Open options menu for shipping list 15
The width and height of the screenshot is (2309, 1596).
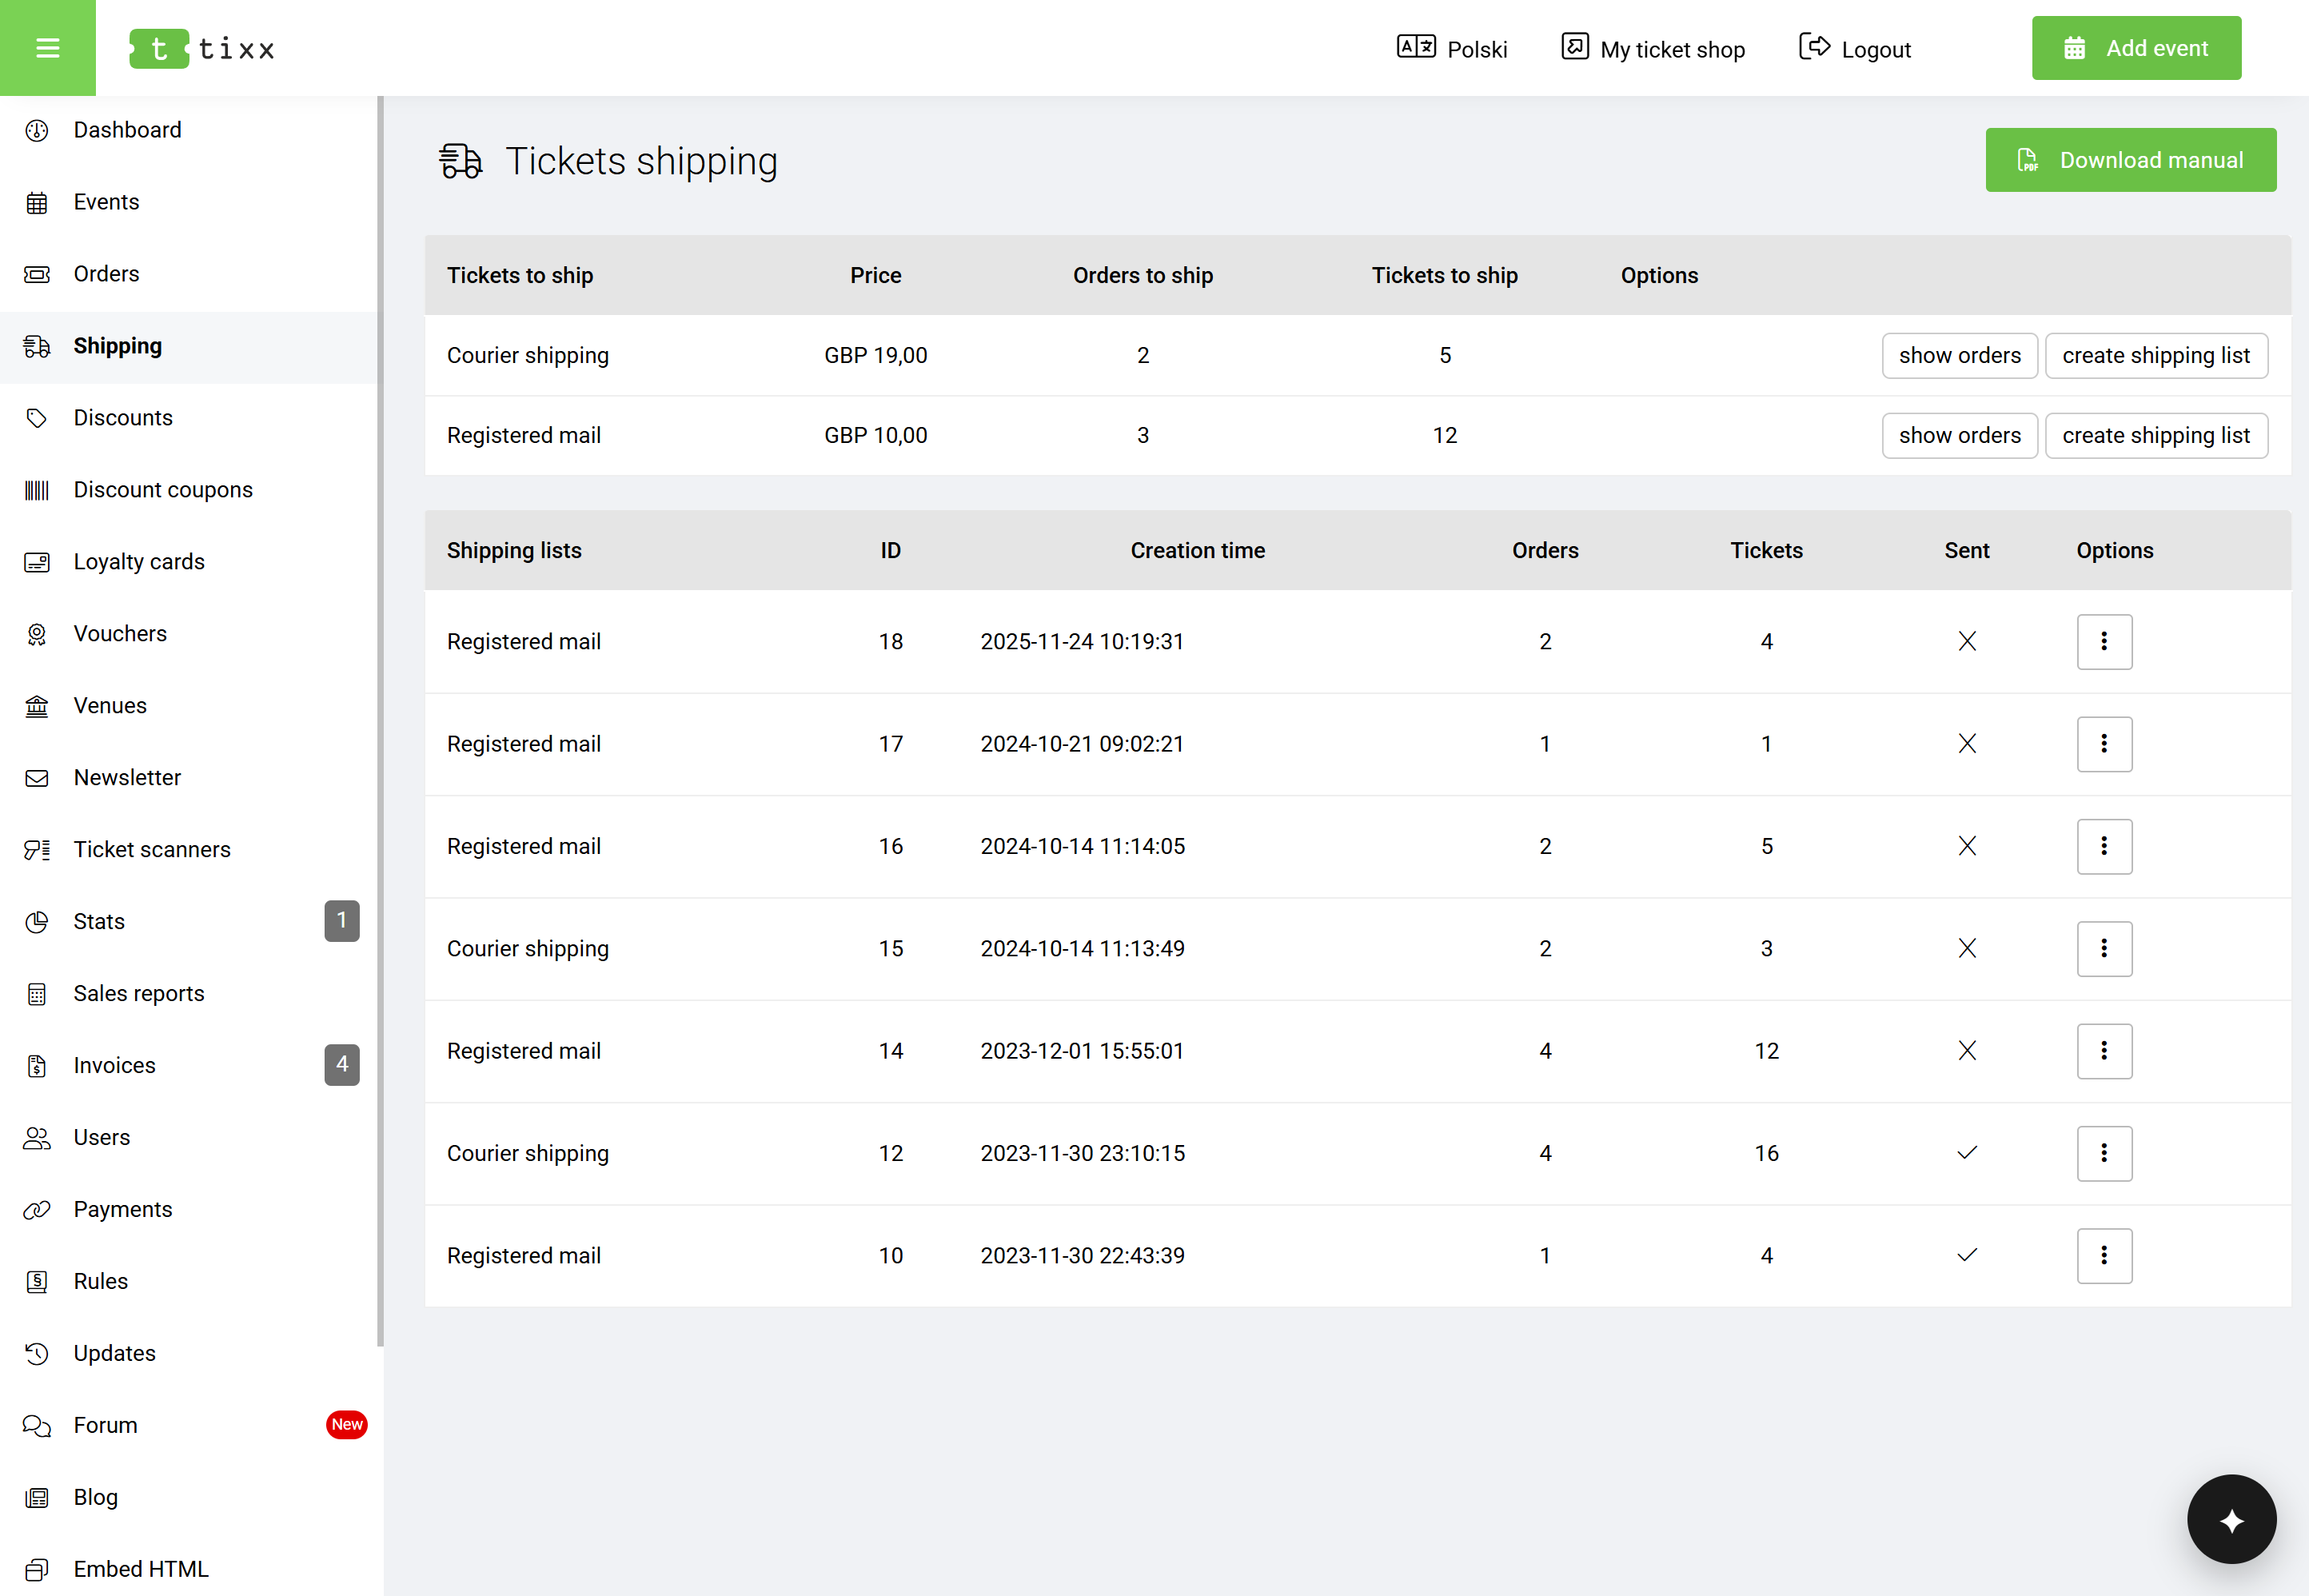click(x=2104, y=949)
